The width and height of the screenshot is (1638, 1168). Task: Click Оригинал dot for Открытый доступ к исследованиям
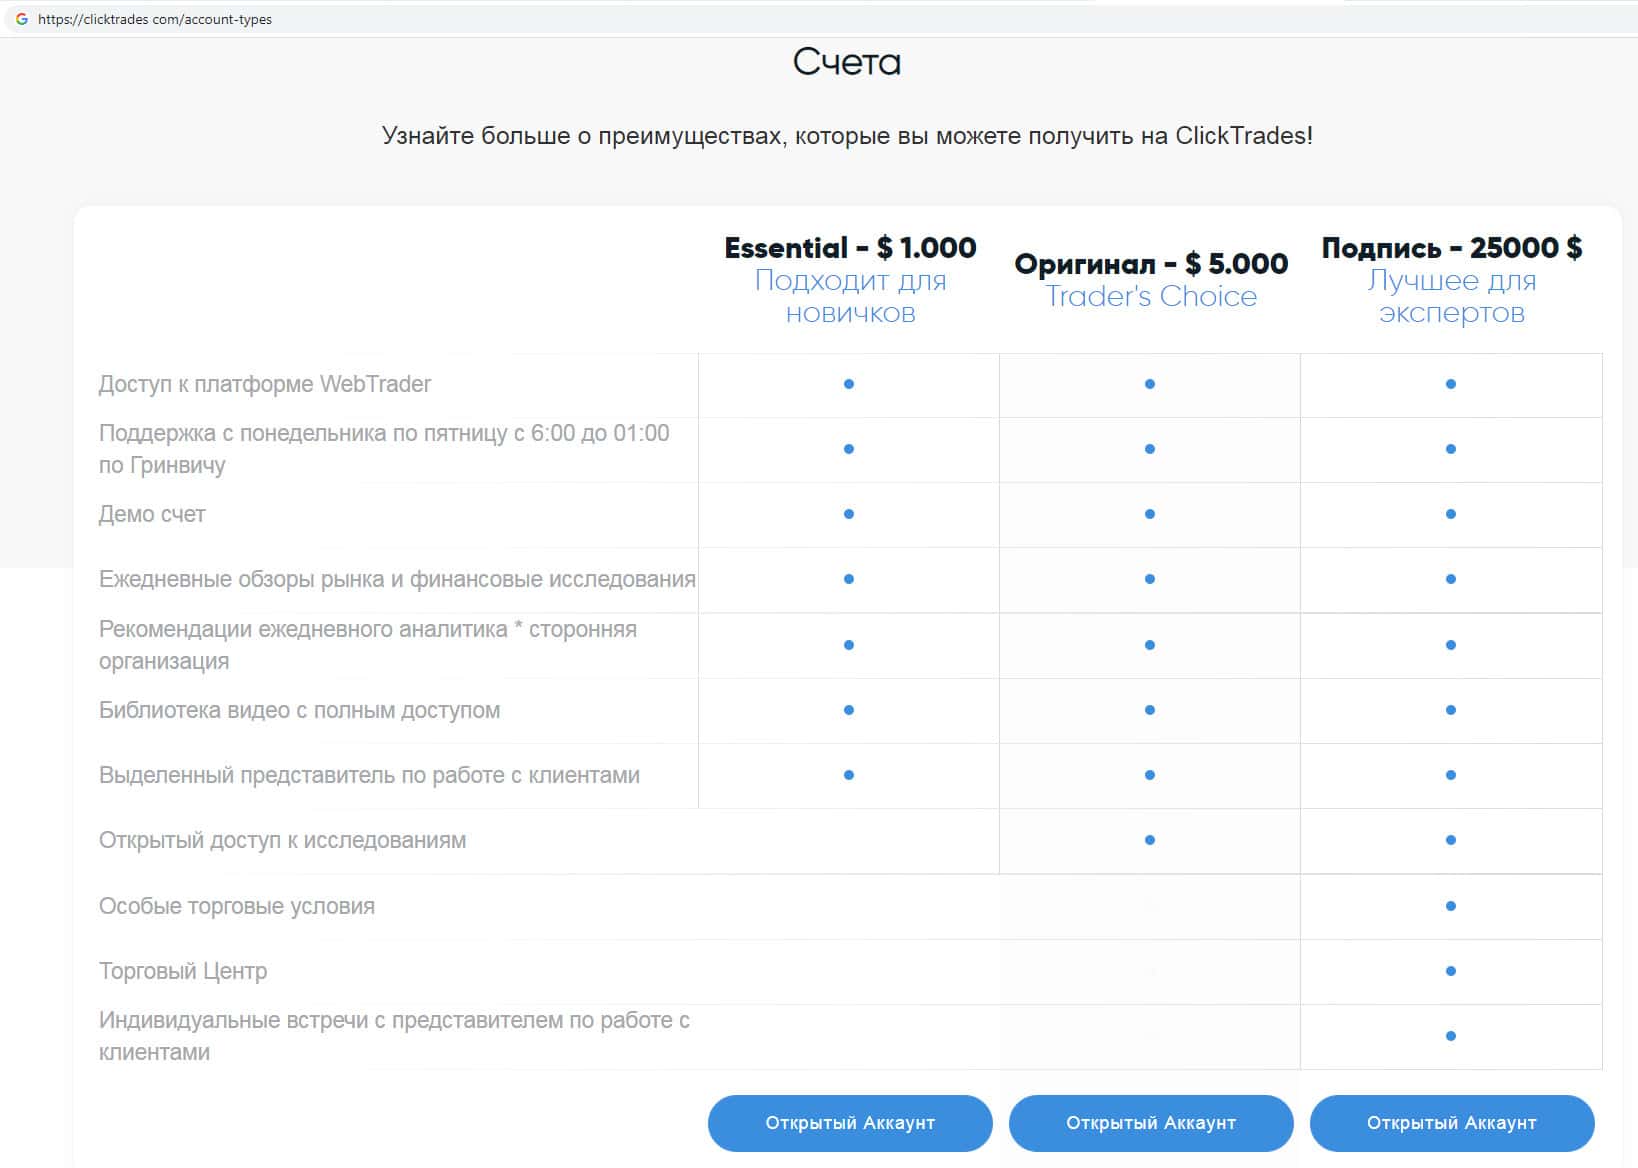point(1150,840)
